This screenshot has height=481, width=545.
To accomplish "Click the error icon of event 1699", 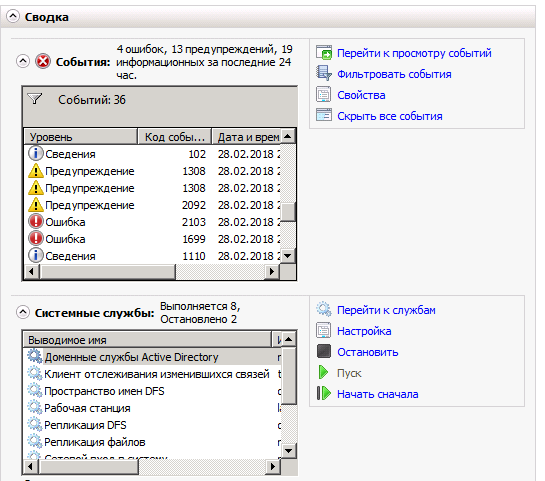I will point(35,239).
